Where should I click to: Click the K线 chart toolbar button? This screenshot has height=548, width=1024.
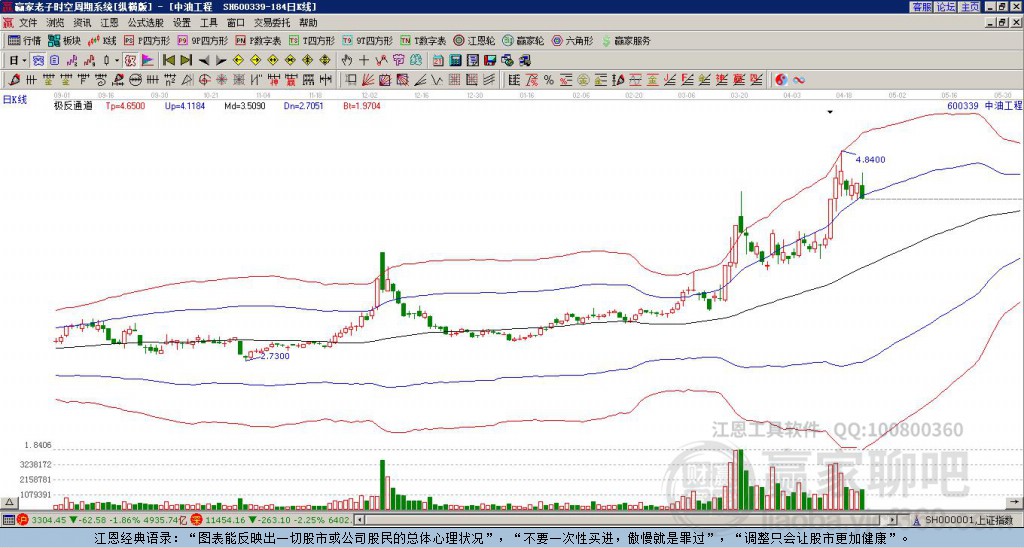(102, 40)
